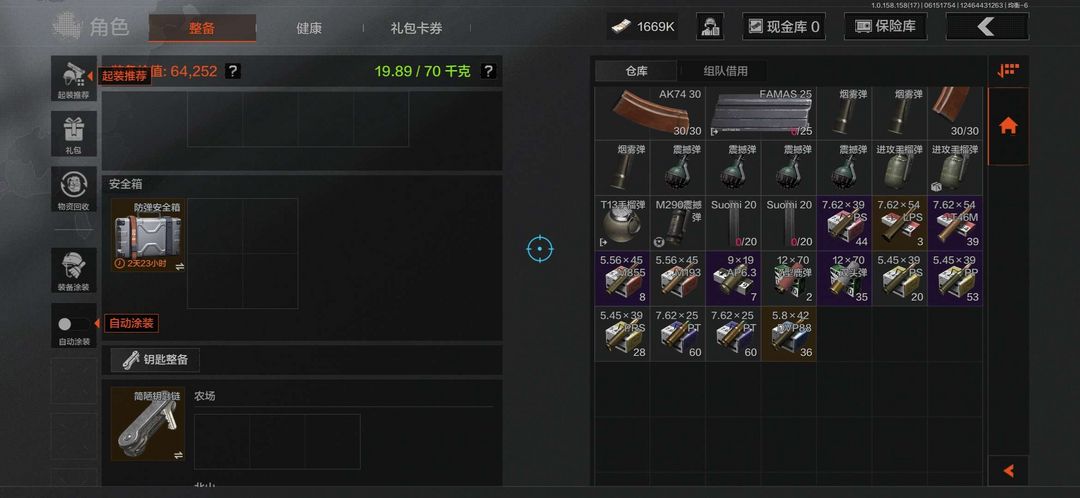Toggle the 自动涂装 auto skin switch
The image size is (1080, 498).
tap(74, 324)
